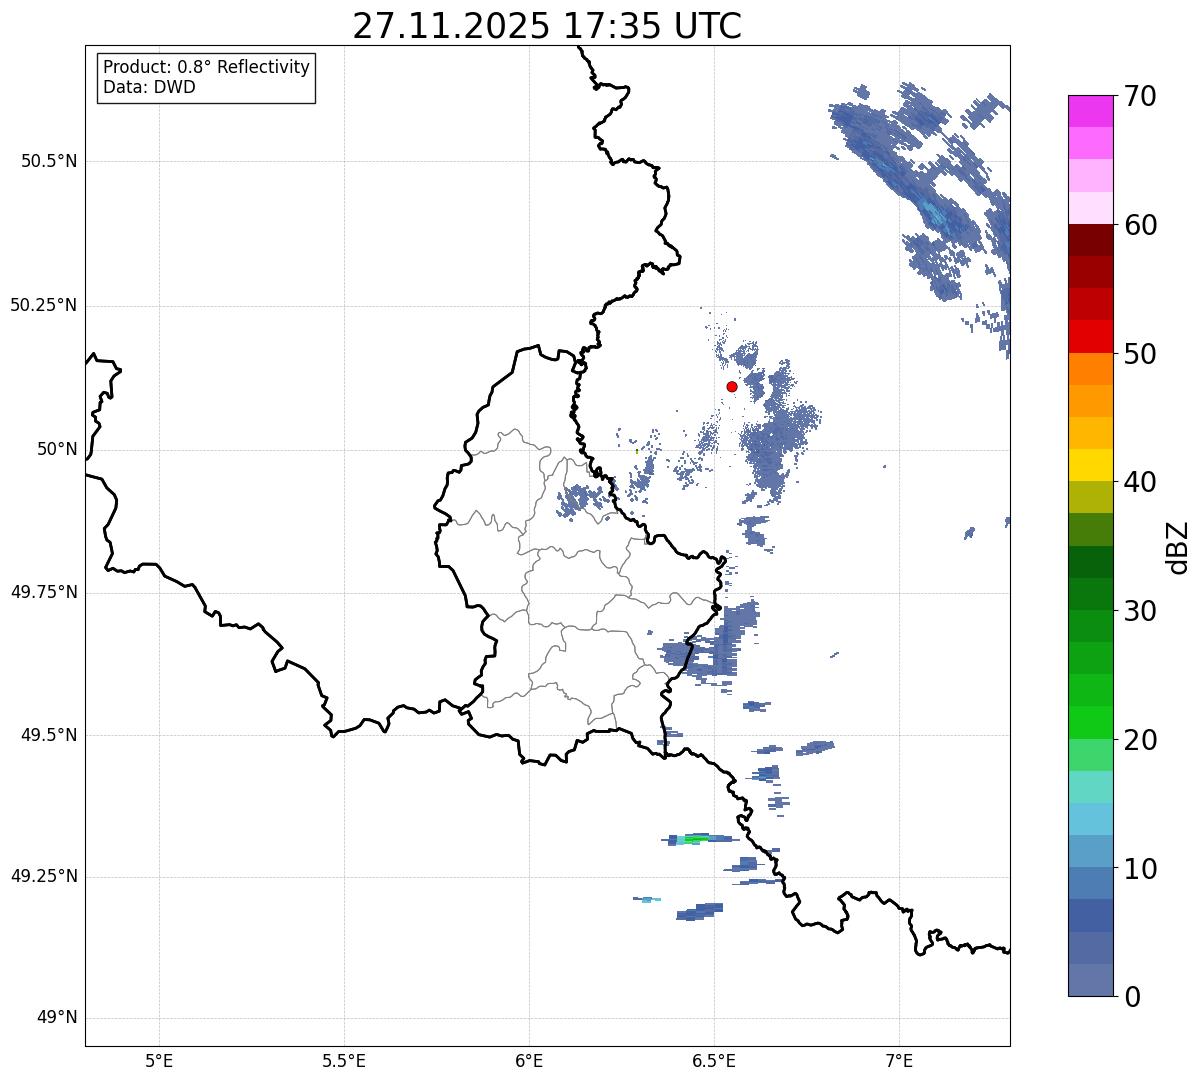Pick the bright red colorbar segment above 50
The width and height of the screenshot is (1202, 1081).
pos(1091,336)
